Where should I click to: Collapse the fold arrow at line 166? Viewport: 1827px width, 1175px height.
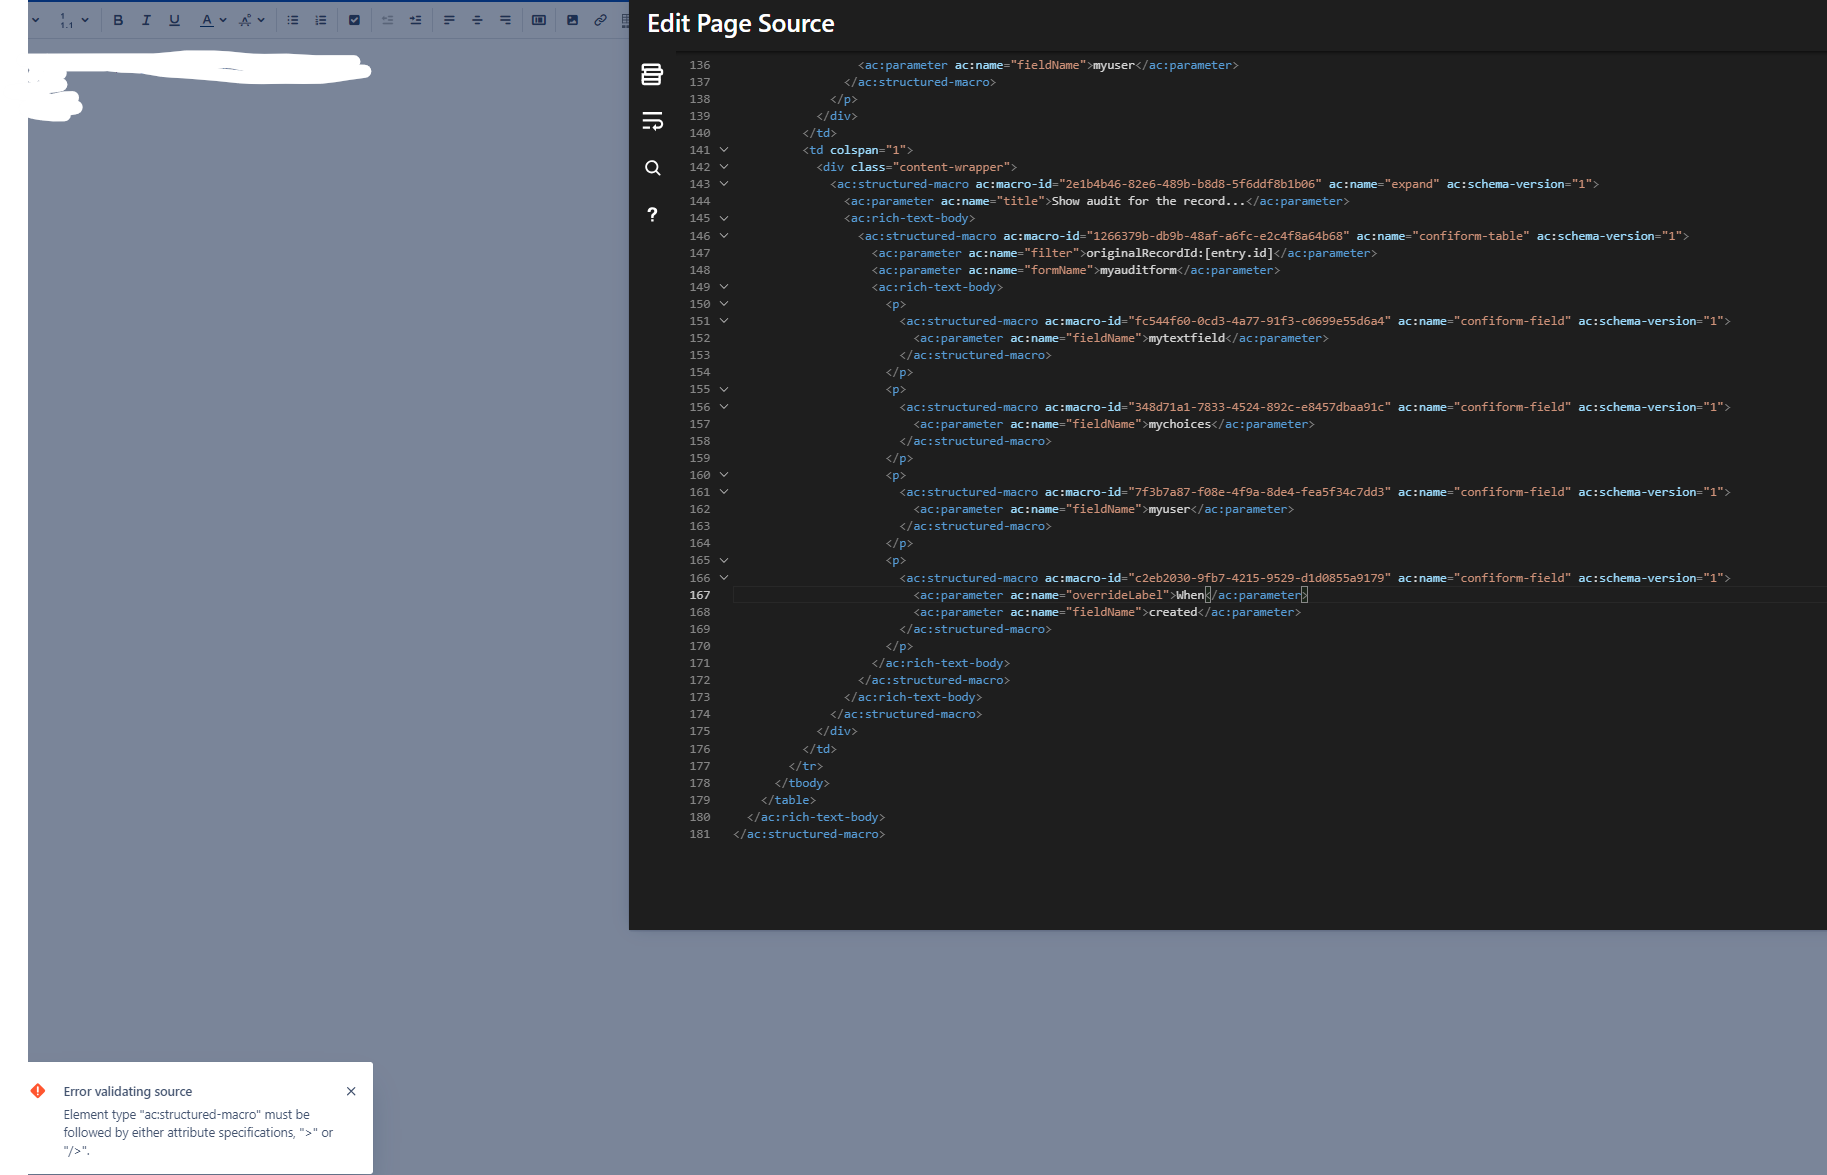point(724,578)
